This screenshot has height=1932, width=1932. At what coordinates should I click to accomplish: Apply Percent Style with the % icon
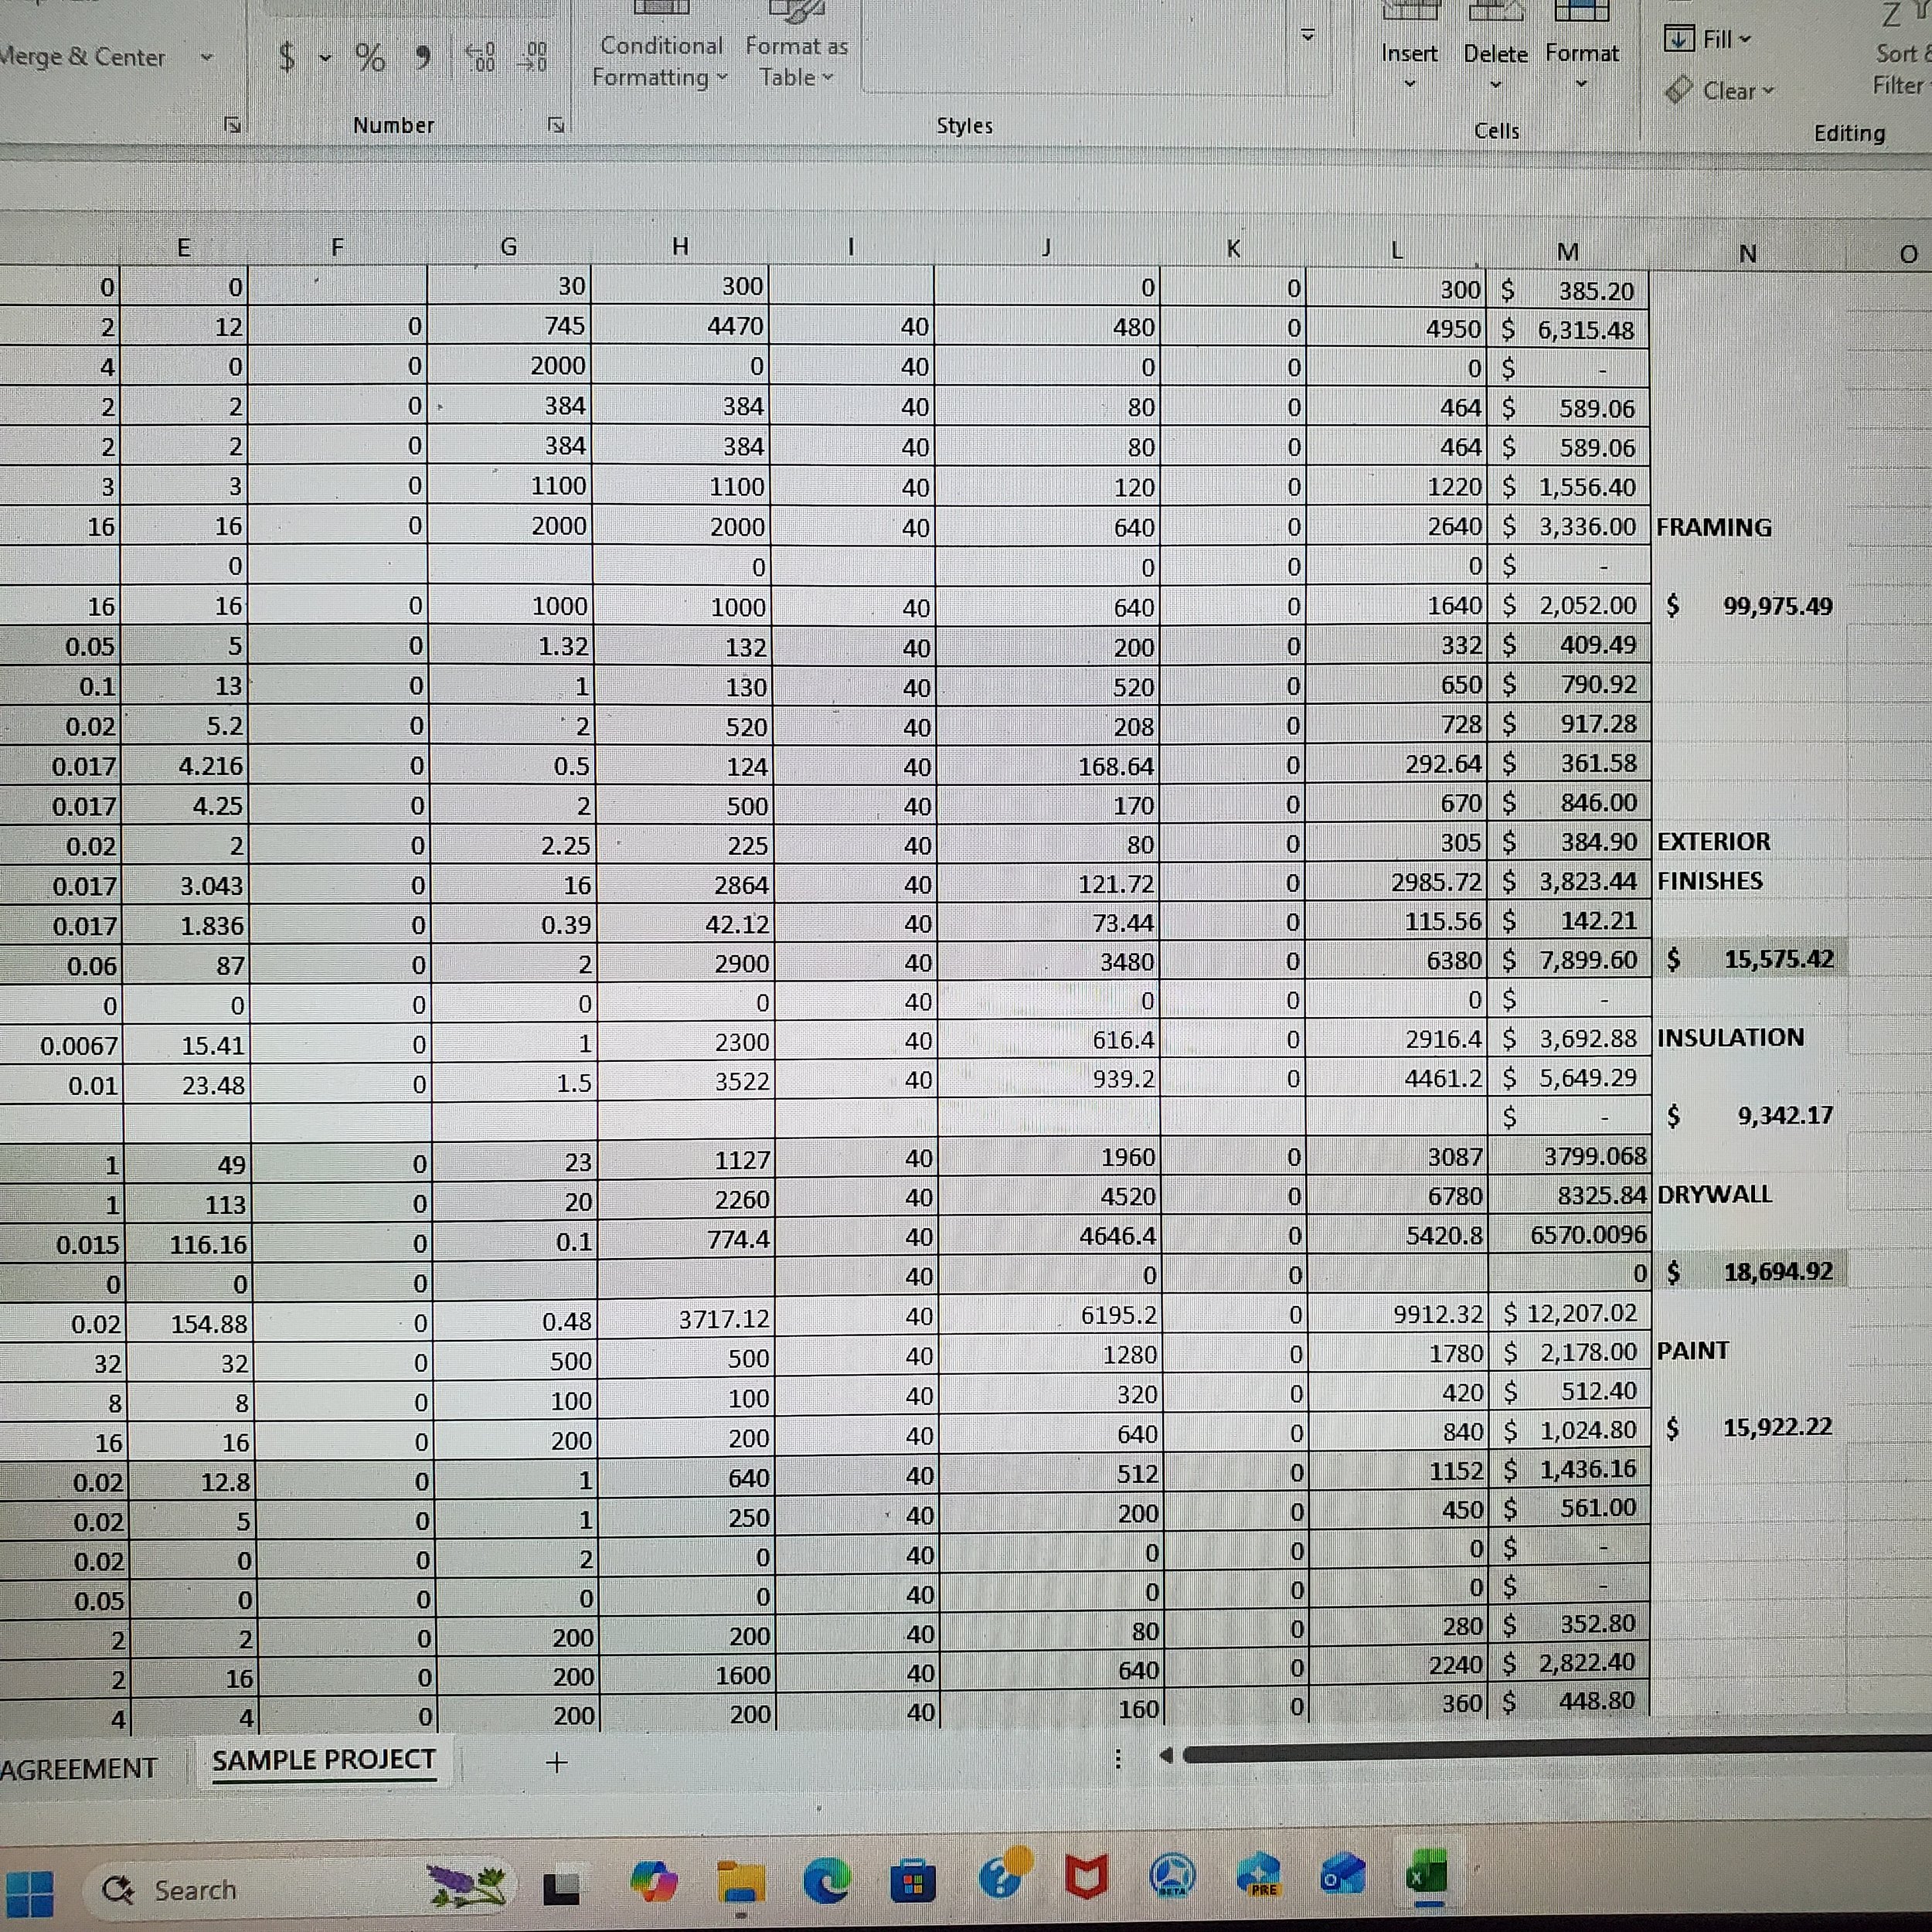(370, 57)
